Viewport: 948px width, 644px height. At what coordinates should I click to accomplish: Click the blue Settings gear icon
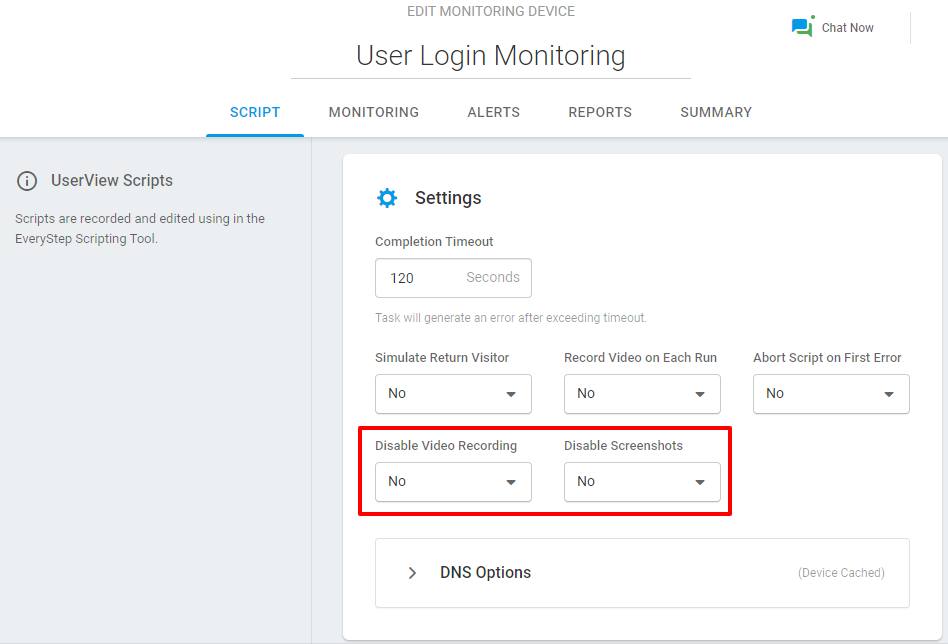[387, 198]
